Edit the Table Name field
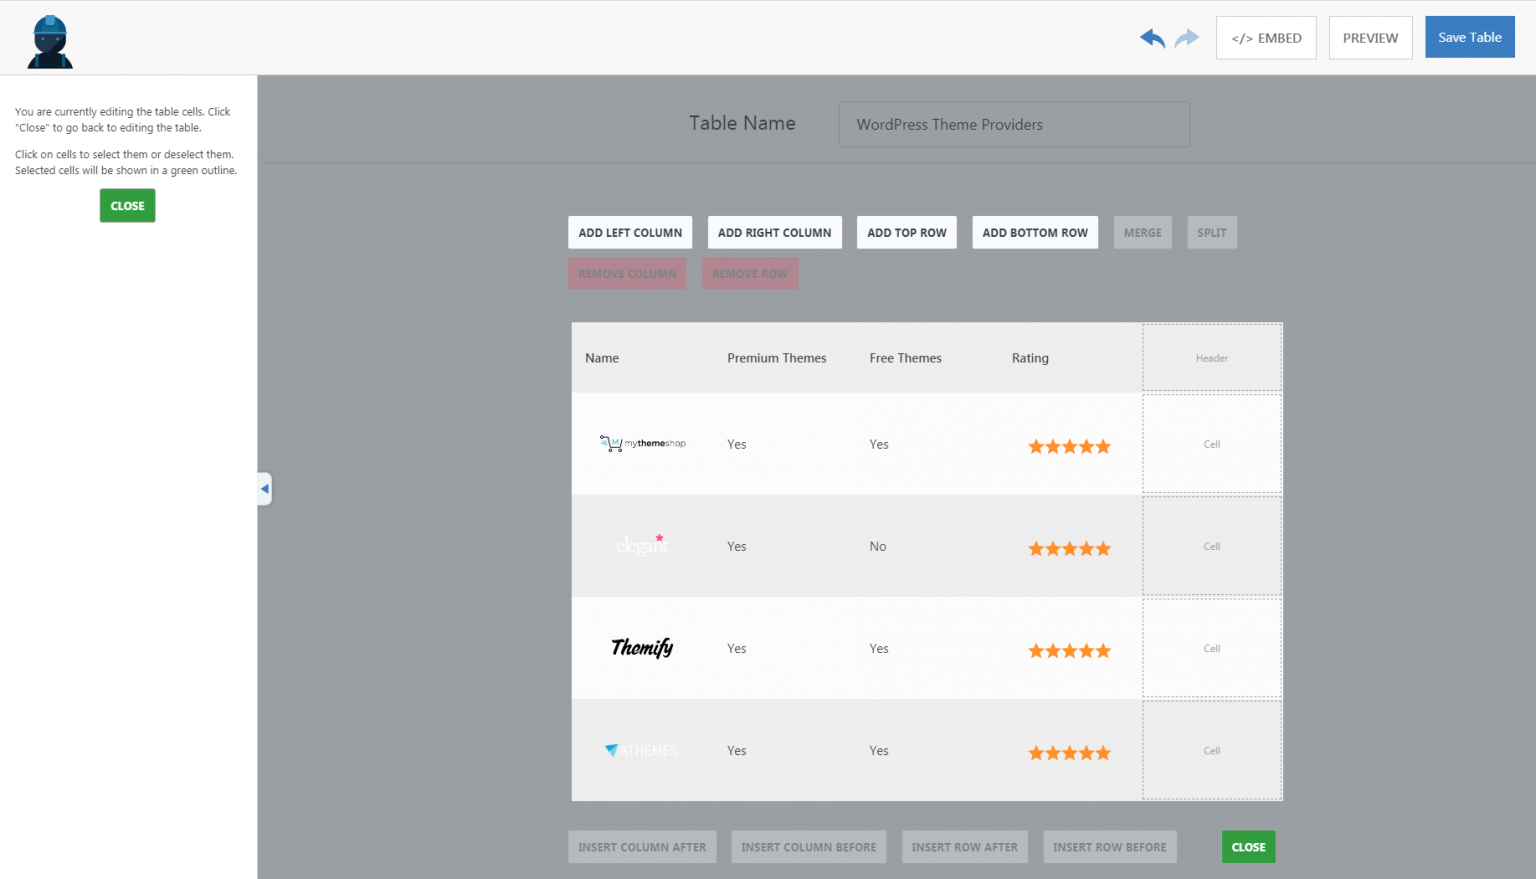Screen dimensions: 1536x879 pos(1014,124)
